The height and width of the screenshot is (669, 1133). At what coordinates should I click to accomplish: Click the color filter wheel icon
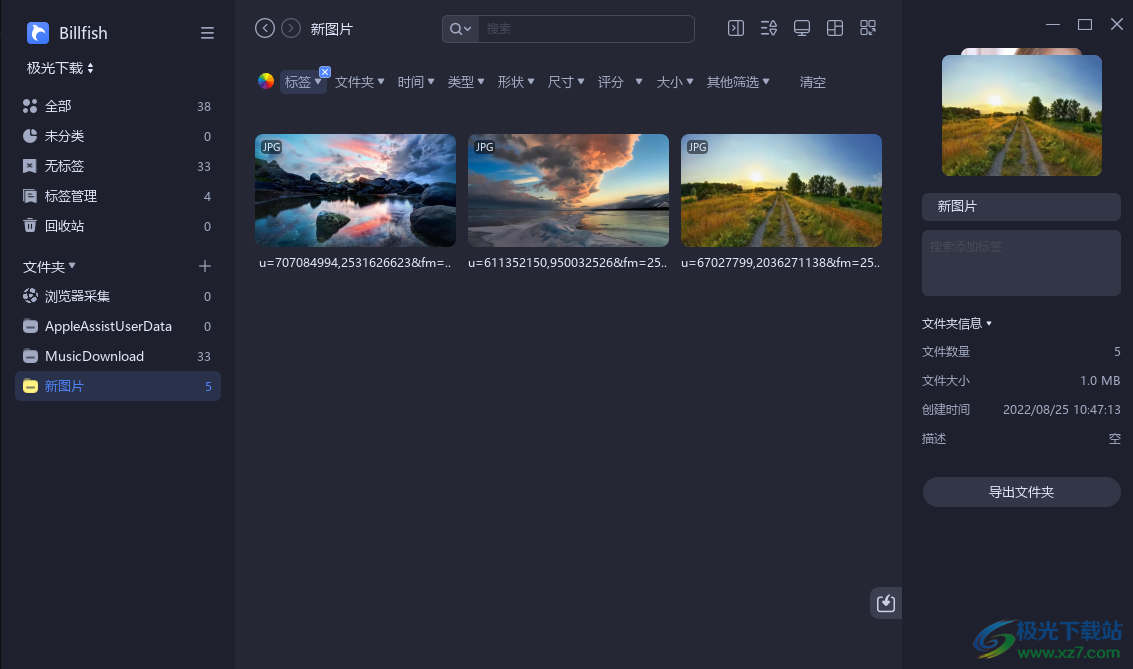click(x=265, y=81)
